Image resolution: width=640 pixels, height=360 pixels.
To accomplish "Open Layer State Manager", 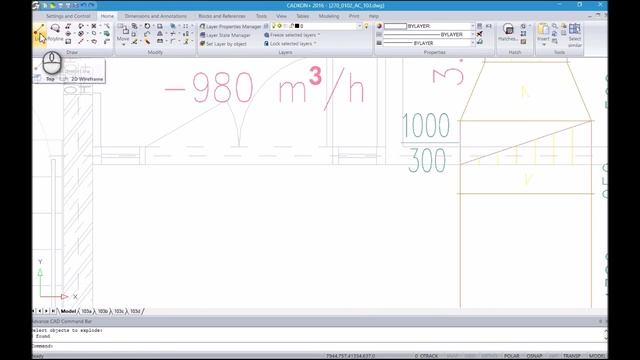I will pos(225,35).
